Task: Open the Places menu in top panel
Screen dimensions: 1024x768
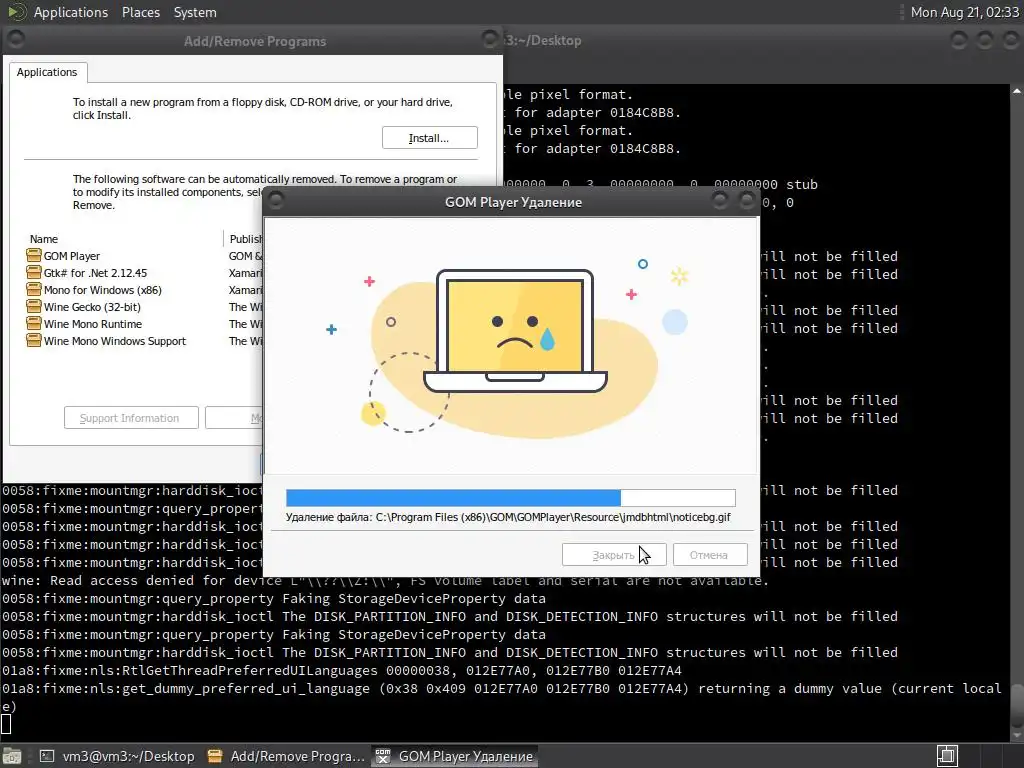Action: click(x=140, y=12)
